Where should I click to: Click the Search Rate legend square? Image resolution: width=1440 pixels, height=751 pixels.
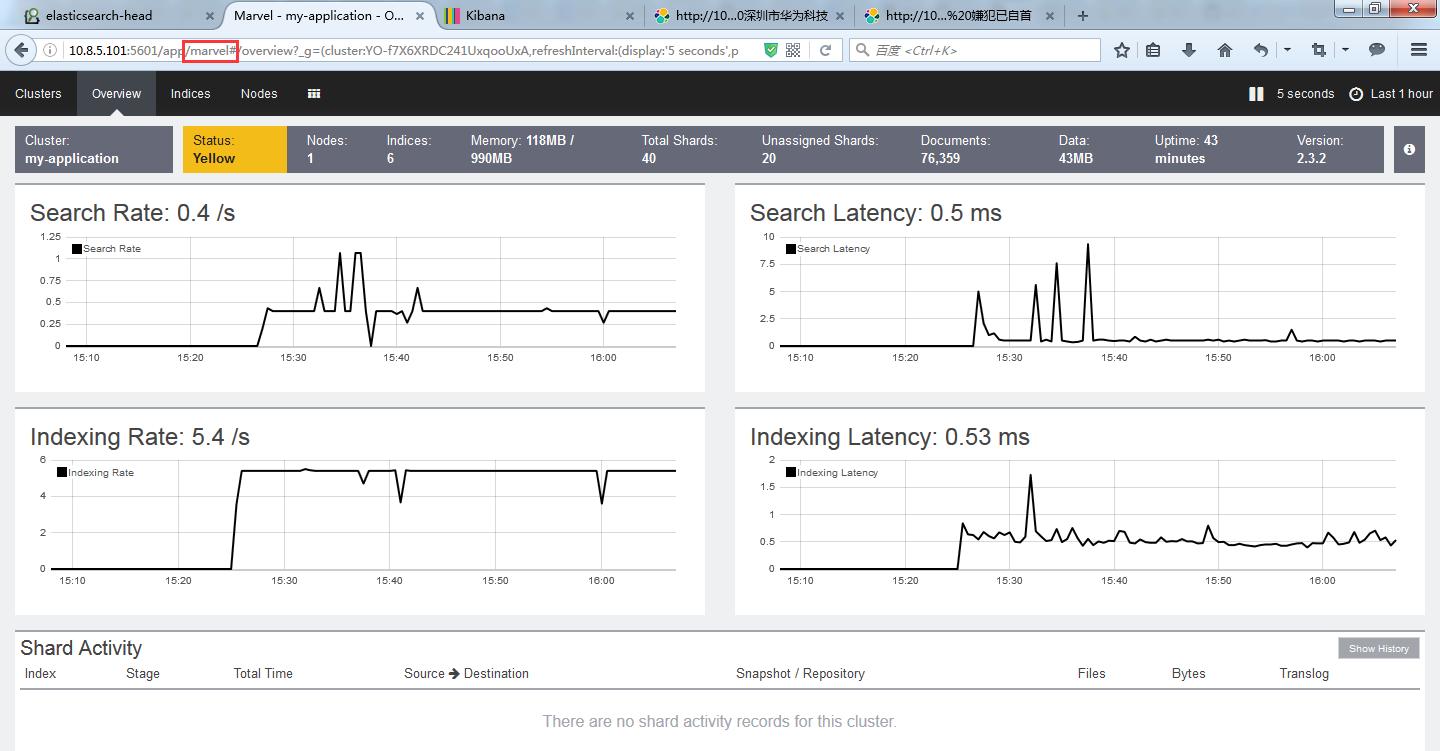pyautogui.click(x=76, y=249)
